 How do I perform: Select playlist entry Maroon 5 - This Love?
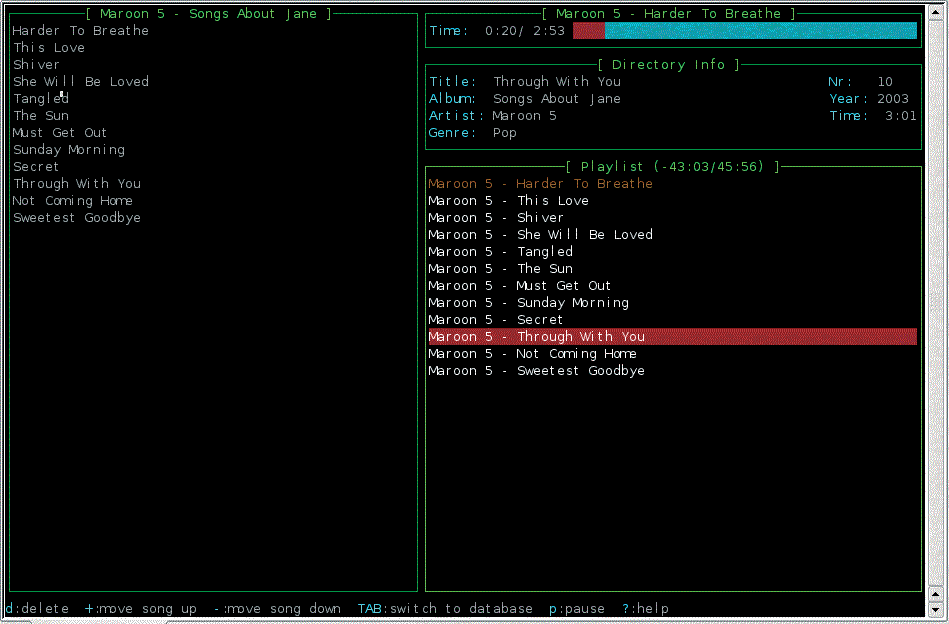508,200
